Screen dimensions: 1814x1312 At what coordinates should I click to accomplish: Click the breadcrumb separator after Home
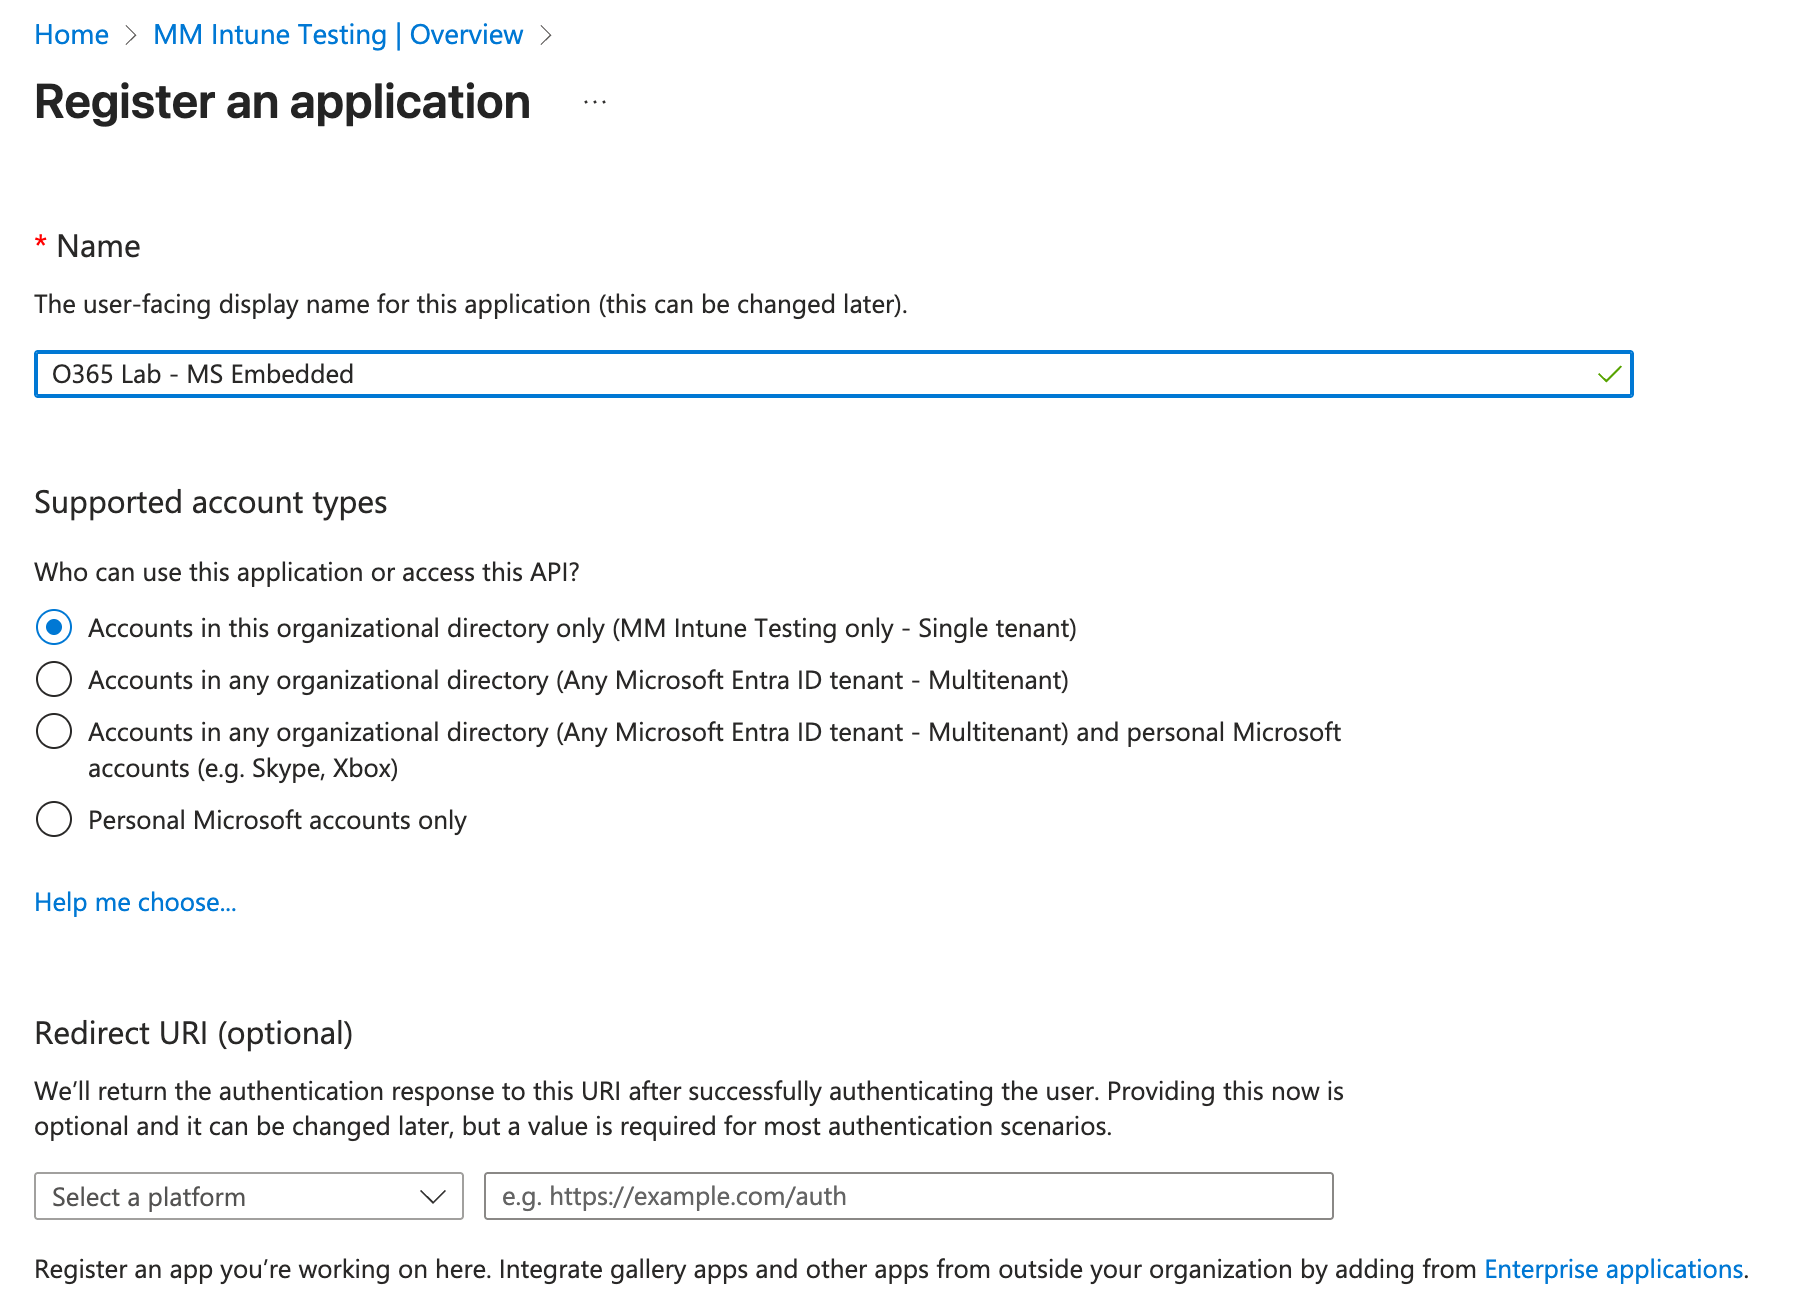point(131,34)
